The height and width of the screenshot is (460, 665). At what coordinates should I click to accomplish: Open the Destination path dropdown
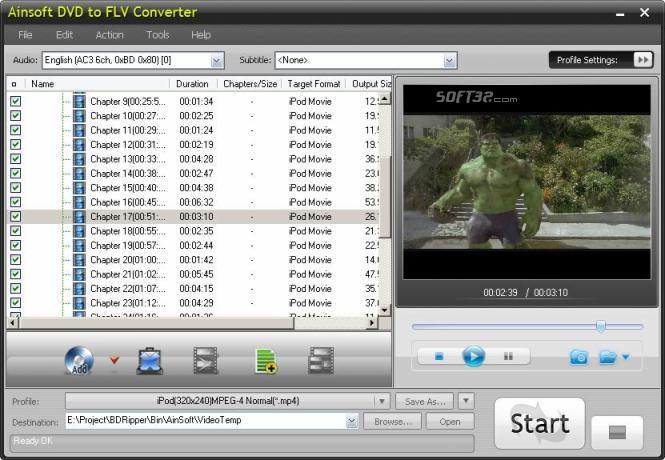click(x=351, y=421)
